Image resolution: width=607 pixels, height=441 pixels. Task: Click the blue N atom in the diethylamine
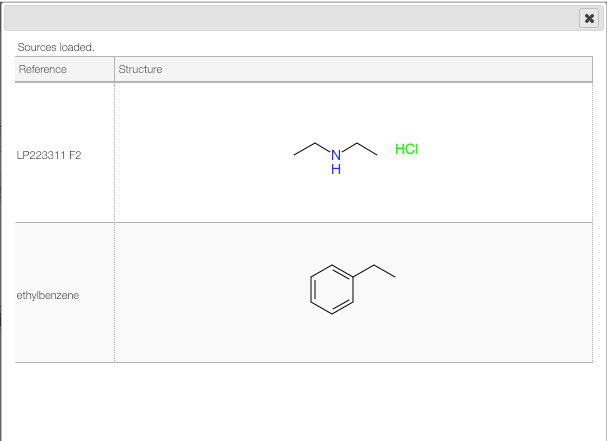336,155
